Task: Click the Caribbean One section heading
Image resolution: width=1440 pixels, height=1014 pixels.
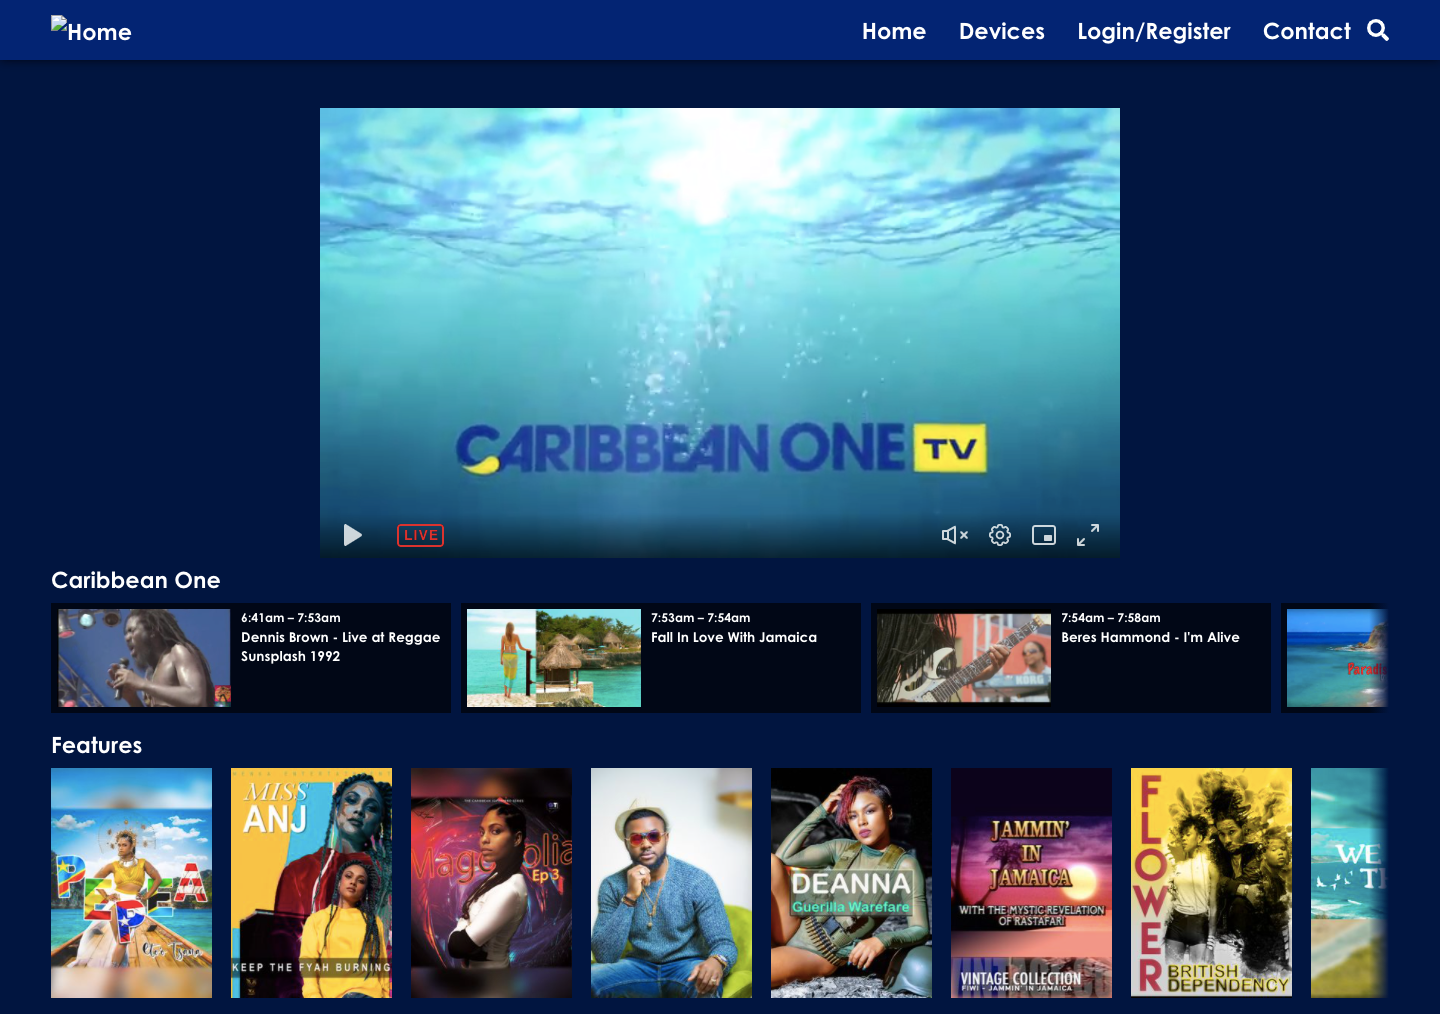Action: pos(136,580)
